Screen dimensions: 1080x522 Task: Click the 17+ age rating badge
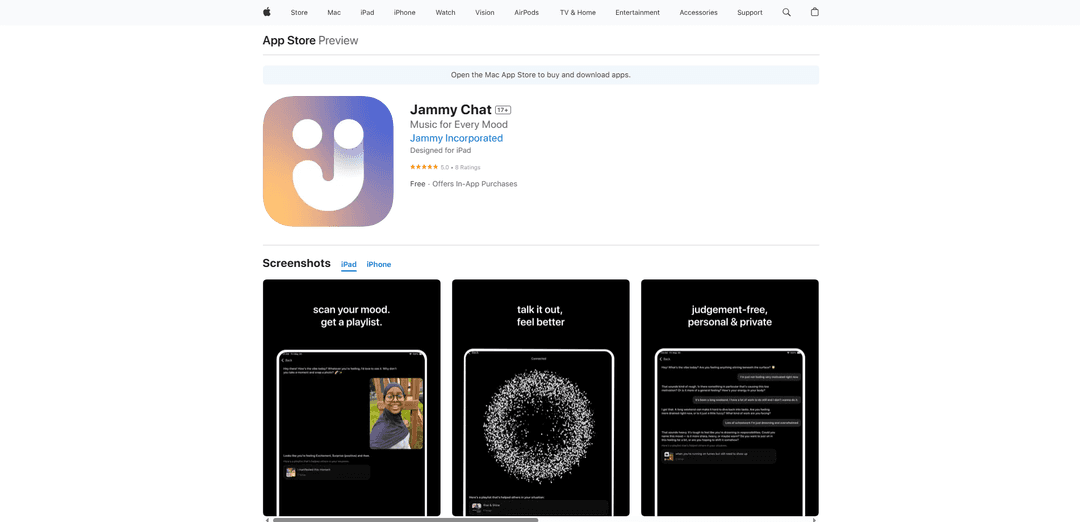[503, 110]
